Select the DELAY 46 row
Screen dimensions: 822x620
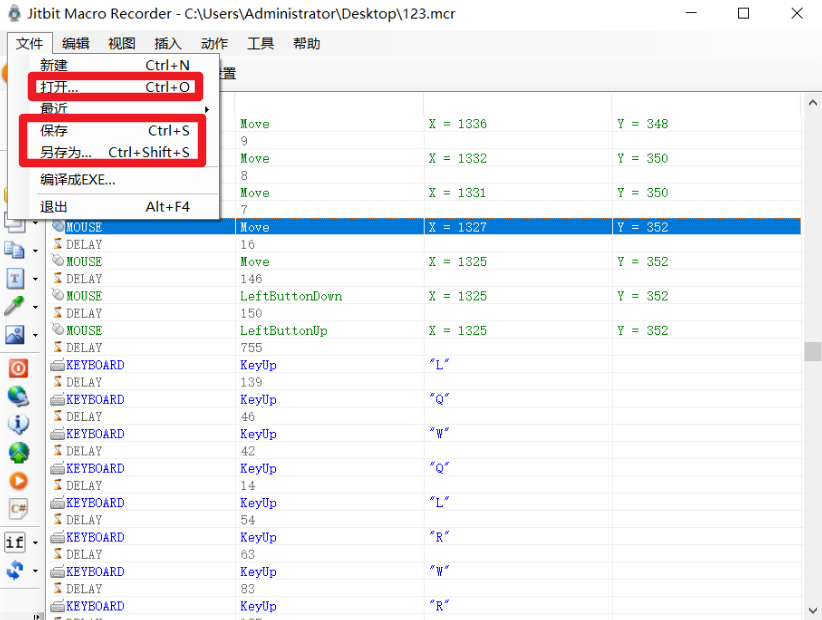[x=424, y=417]
